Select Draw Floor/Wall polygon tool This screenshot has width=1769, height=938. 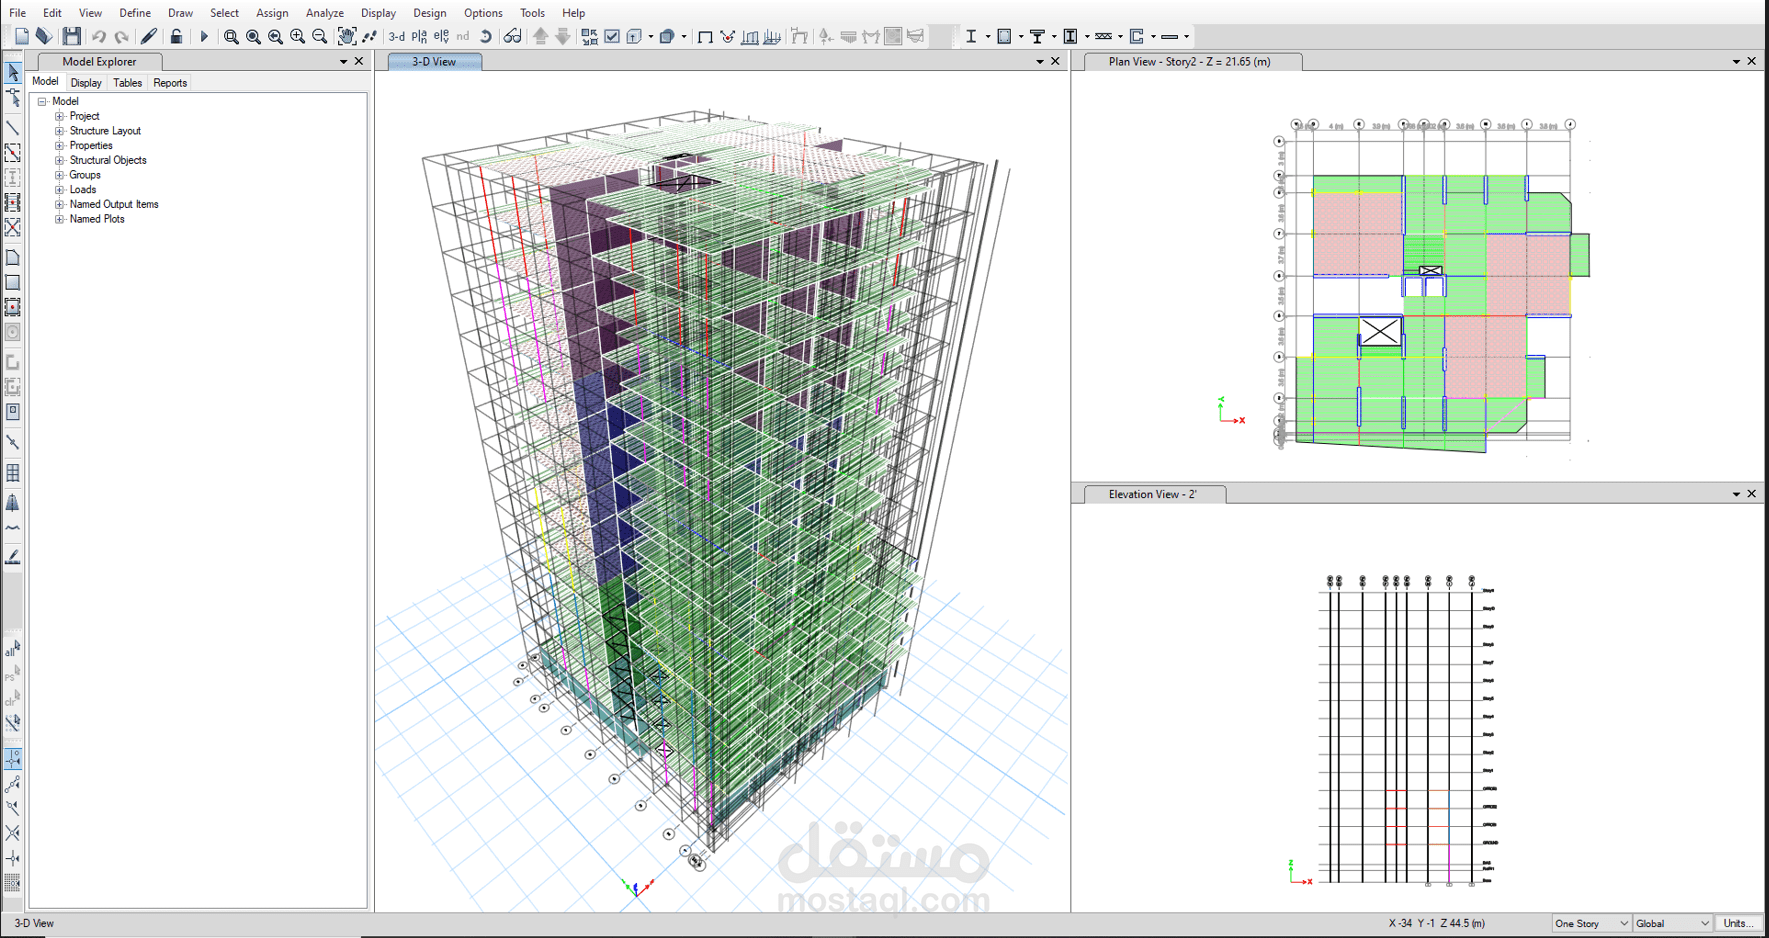click(13, 258)
